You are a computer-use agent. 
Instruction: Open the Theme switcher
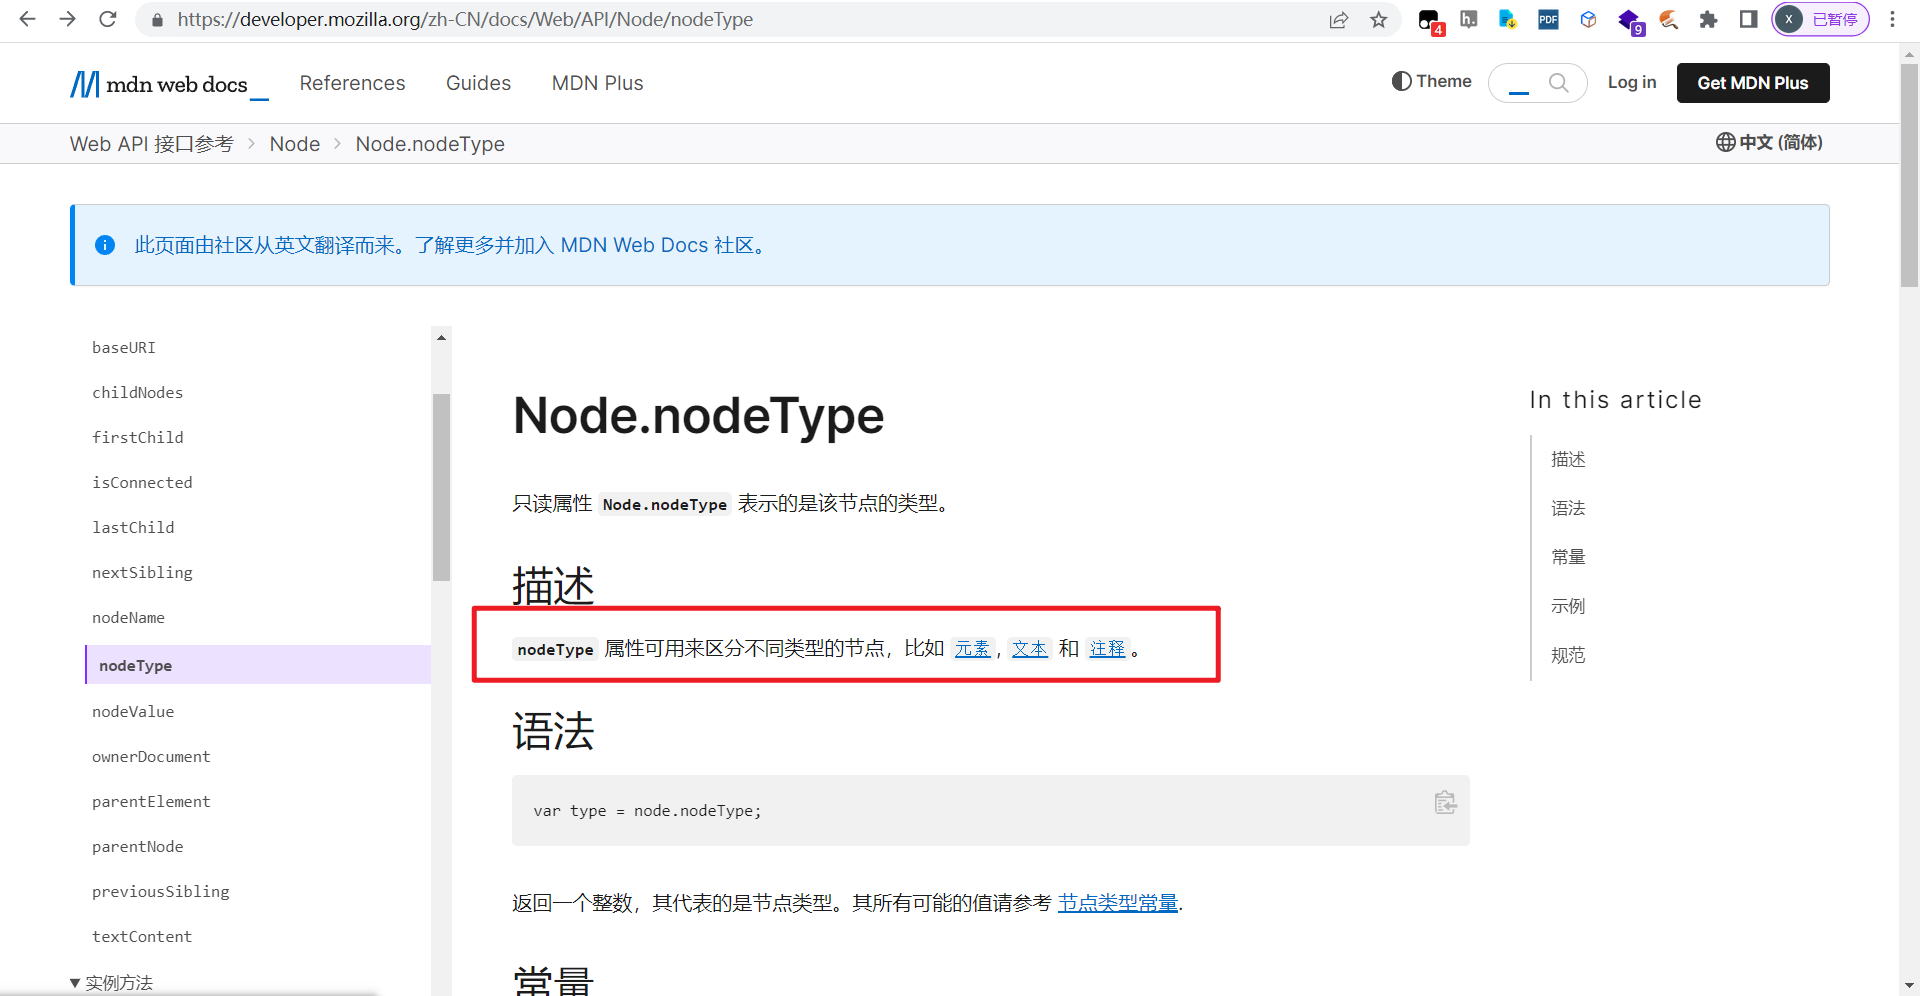pos(1430,81)
